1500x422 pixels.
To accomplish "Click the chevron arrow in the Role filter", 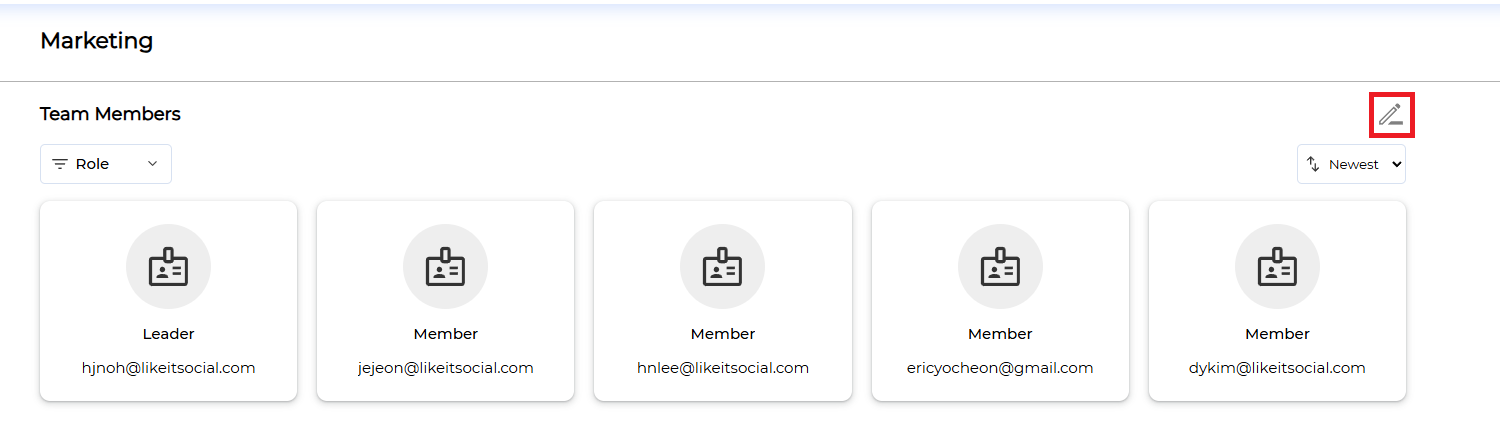I will coord(152,164).
